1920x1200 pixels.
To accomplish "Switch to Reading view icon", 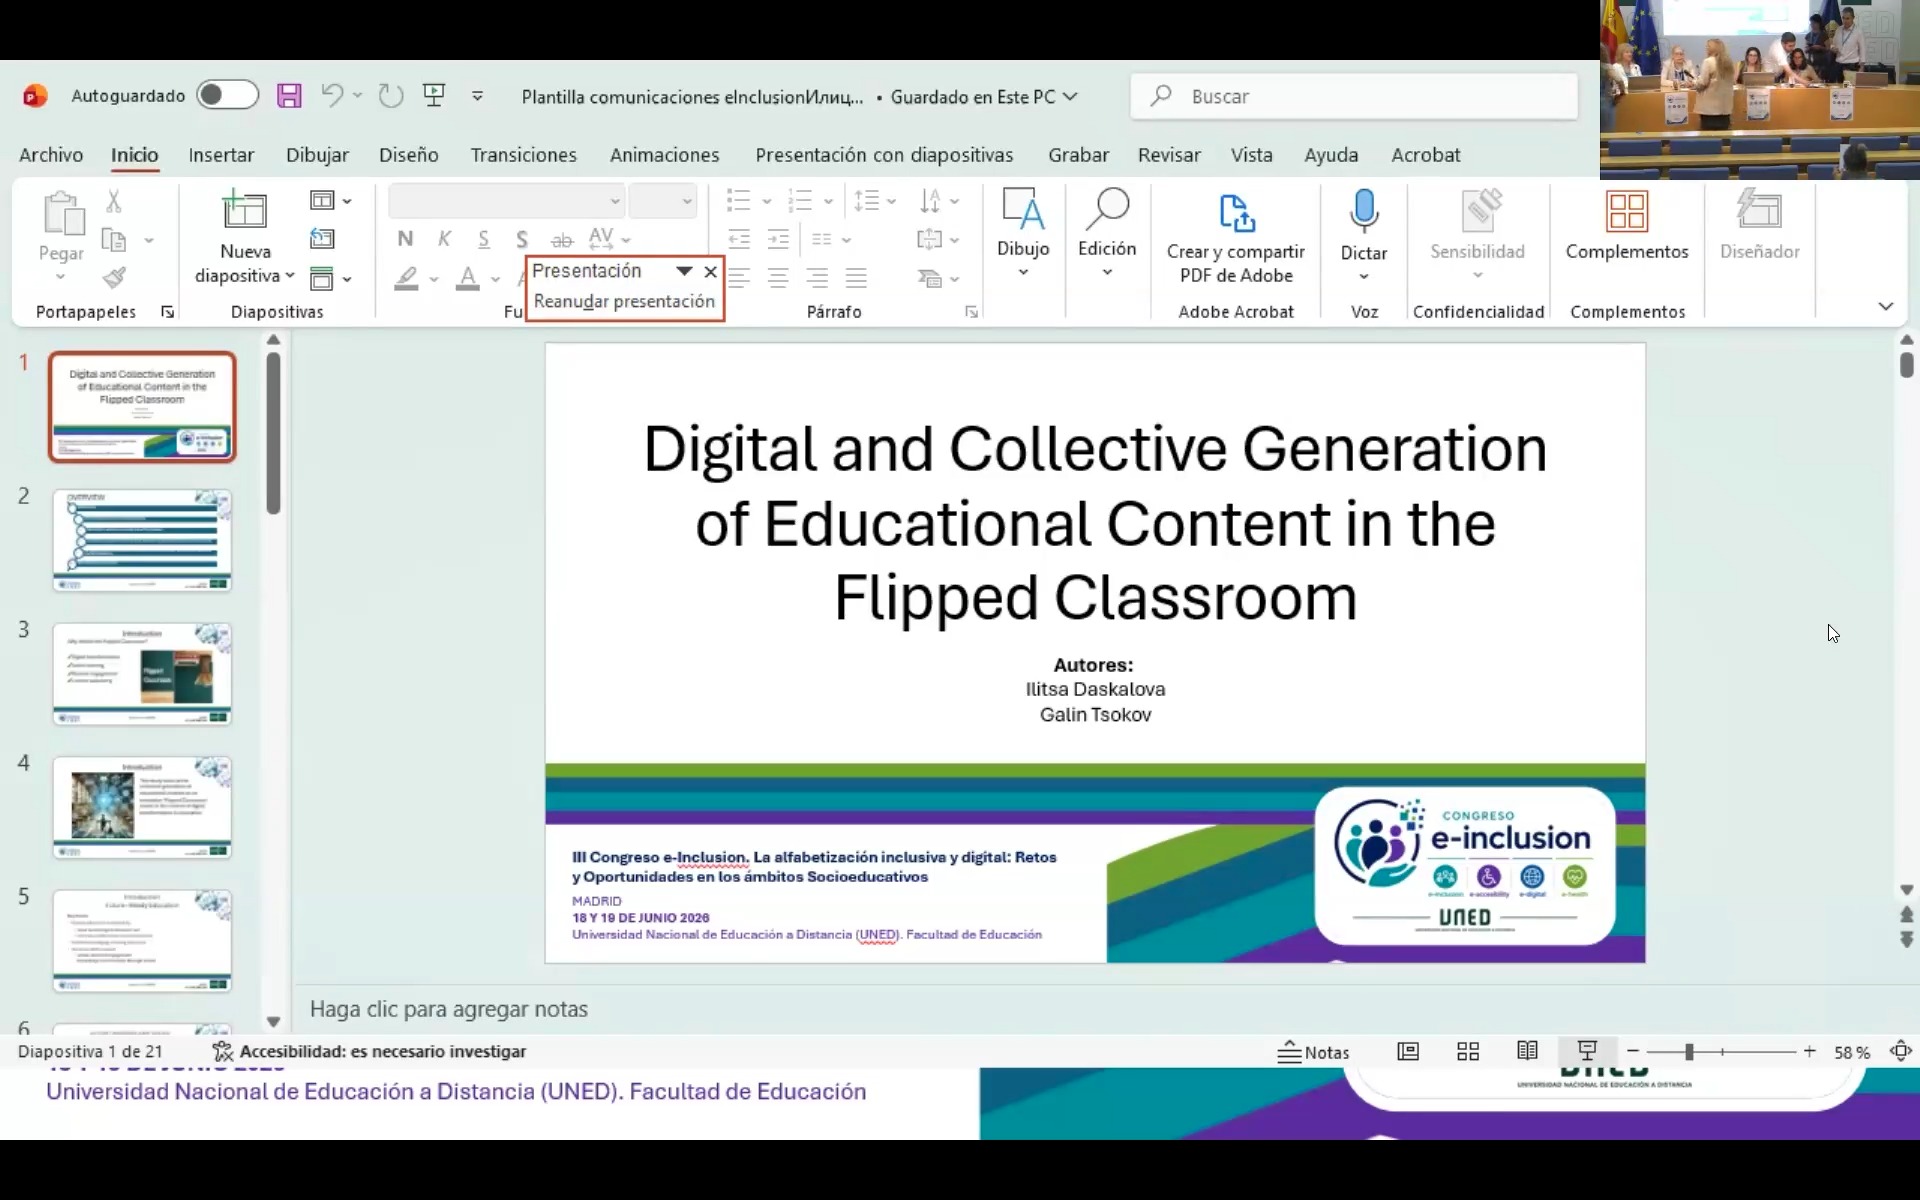I will click(x=1527, y=1051).
